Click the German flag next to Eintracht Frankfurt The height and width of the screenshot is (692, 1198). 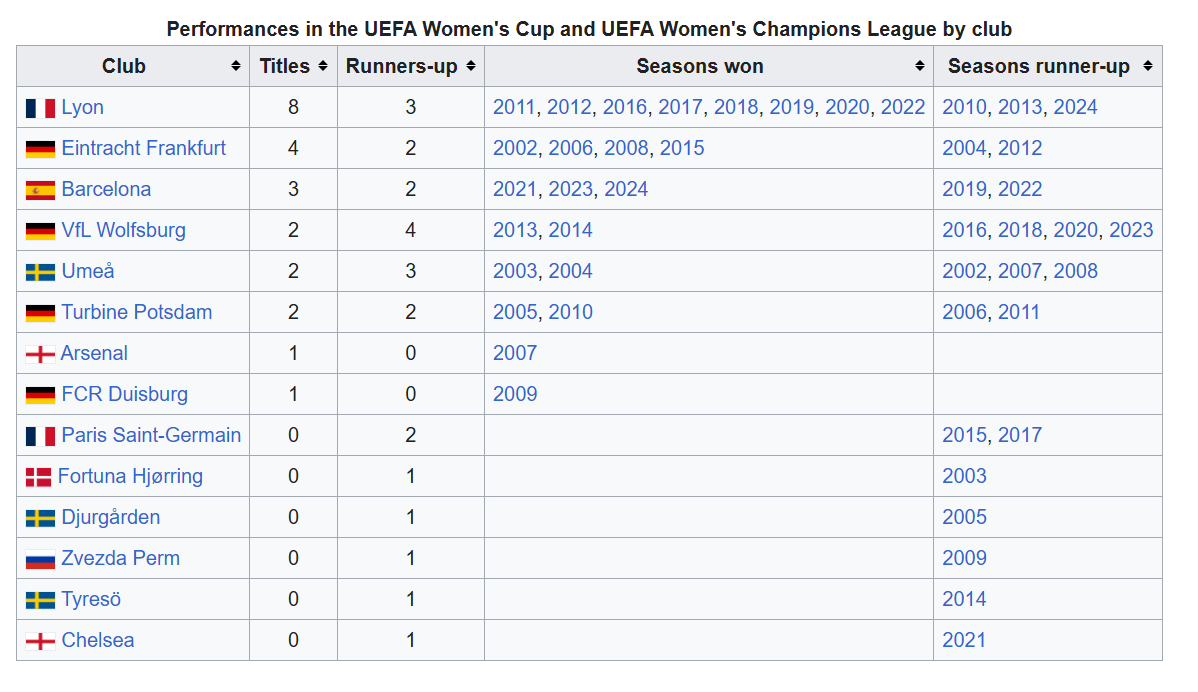point(40,149)
